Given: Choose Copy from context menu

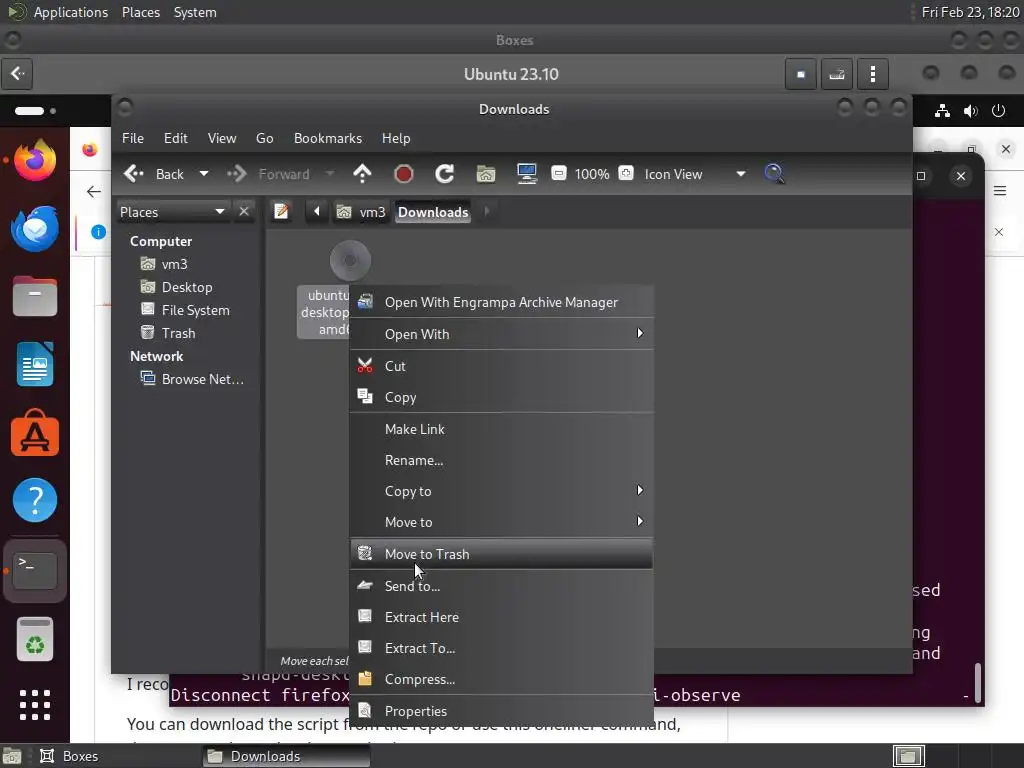Looking at the screenshot, I should pos(502,397).
